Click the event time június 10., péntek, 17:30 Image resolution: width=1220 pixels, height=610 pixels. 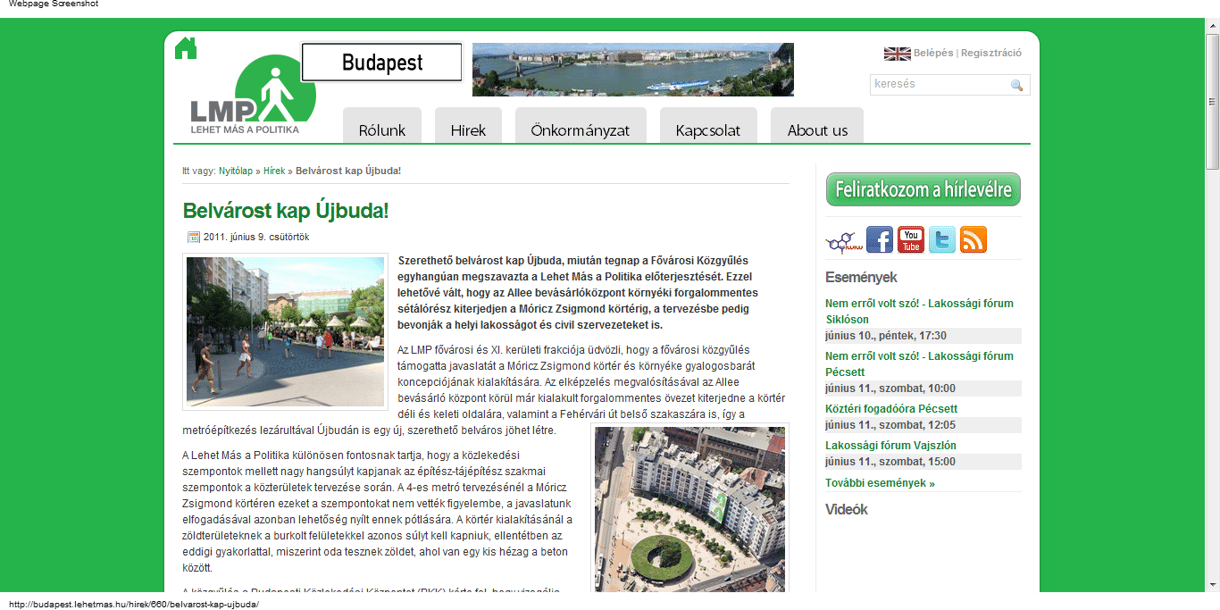click(x=886, y=336)
